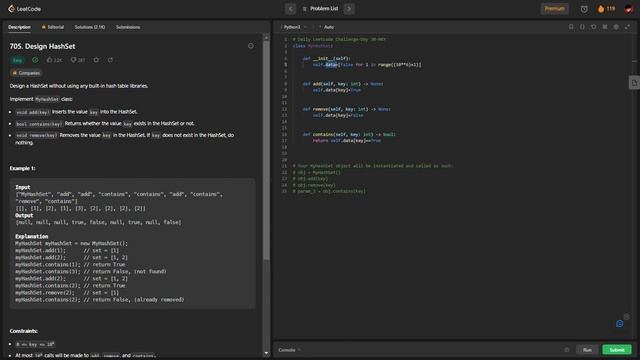Click the blue chat assistant icon
This screenshot has width=640, height=360.
point(620,324)
